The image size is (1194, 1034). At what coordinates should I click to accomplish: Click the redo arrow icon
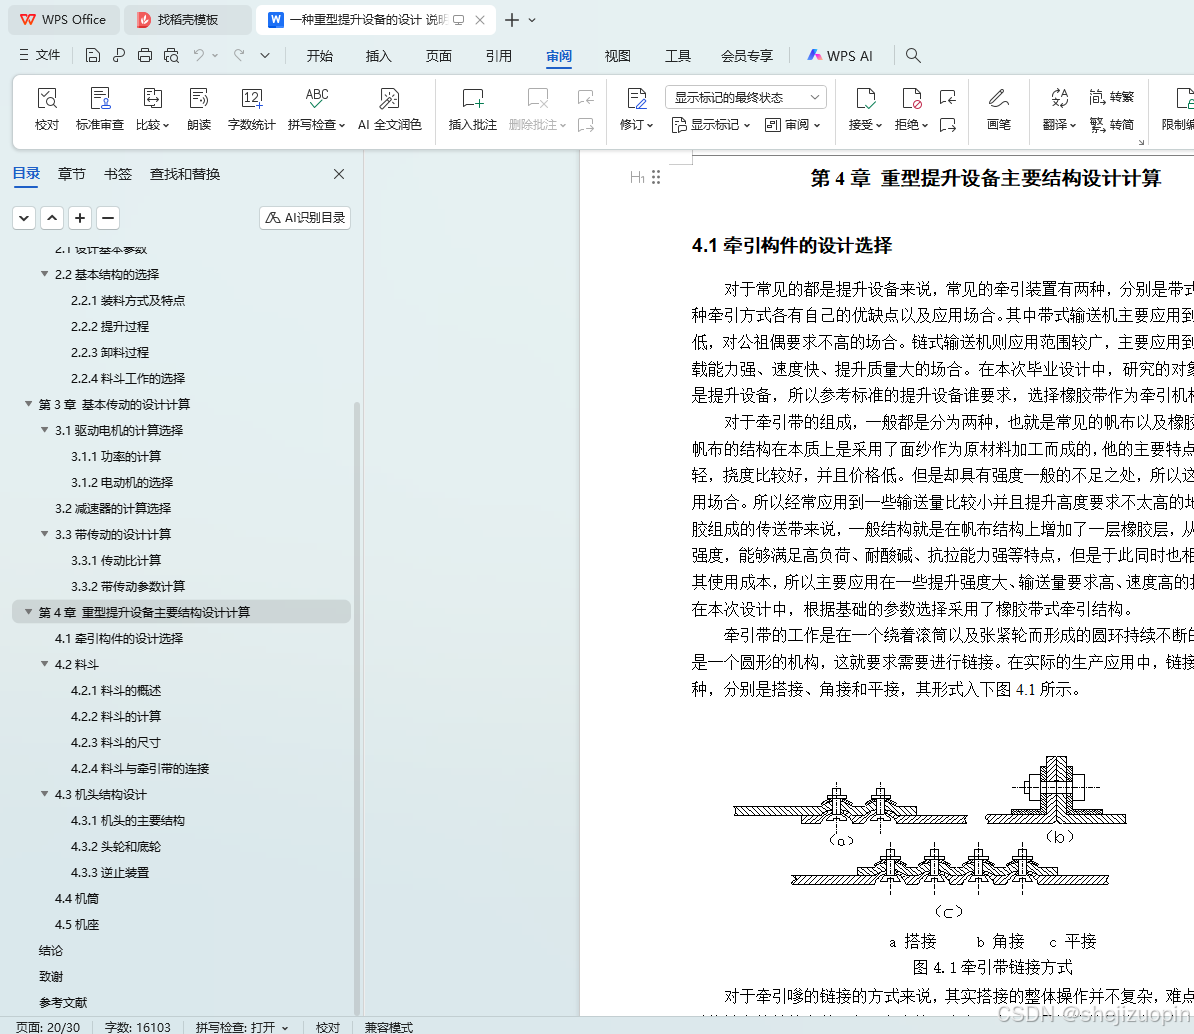[239, 55]
